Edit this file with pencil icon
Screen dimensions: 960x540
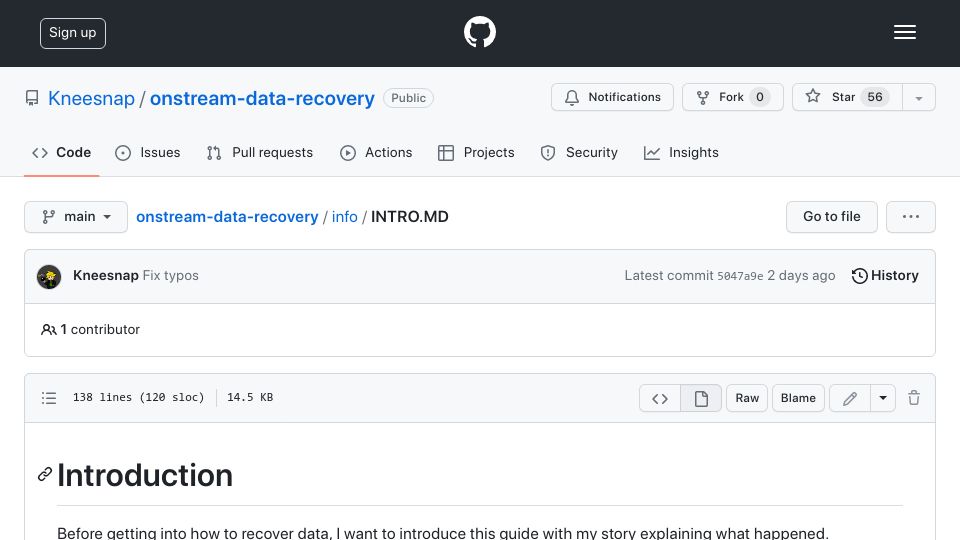pos(850,399)
